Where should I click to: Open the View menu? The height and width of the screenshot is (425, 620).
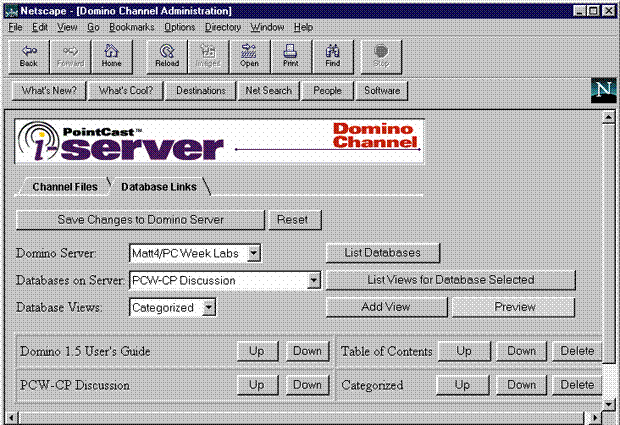(x=67, y=27)
